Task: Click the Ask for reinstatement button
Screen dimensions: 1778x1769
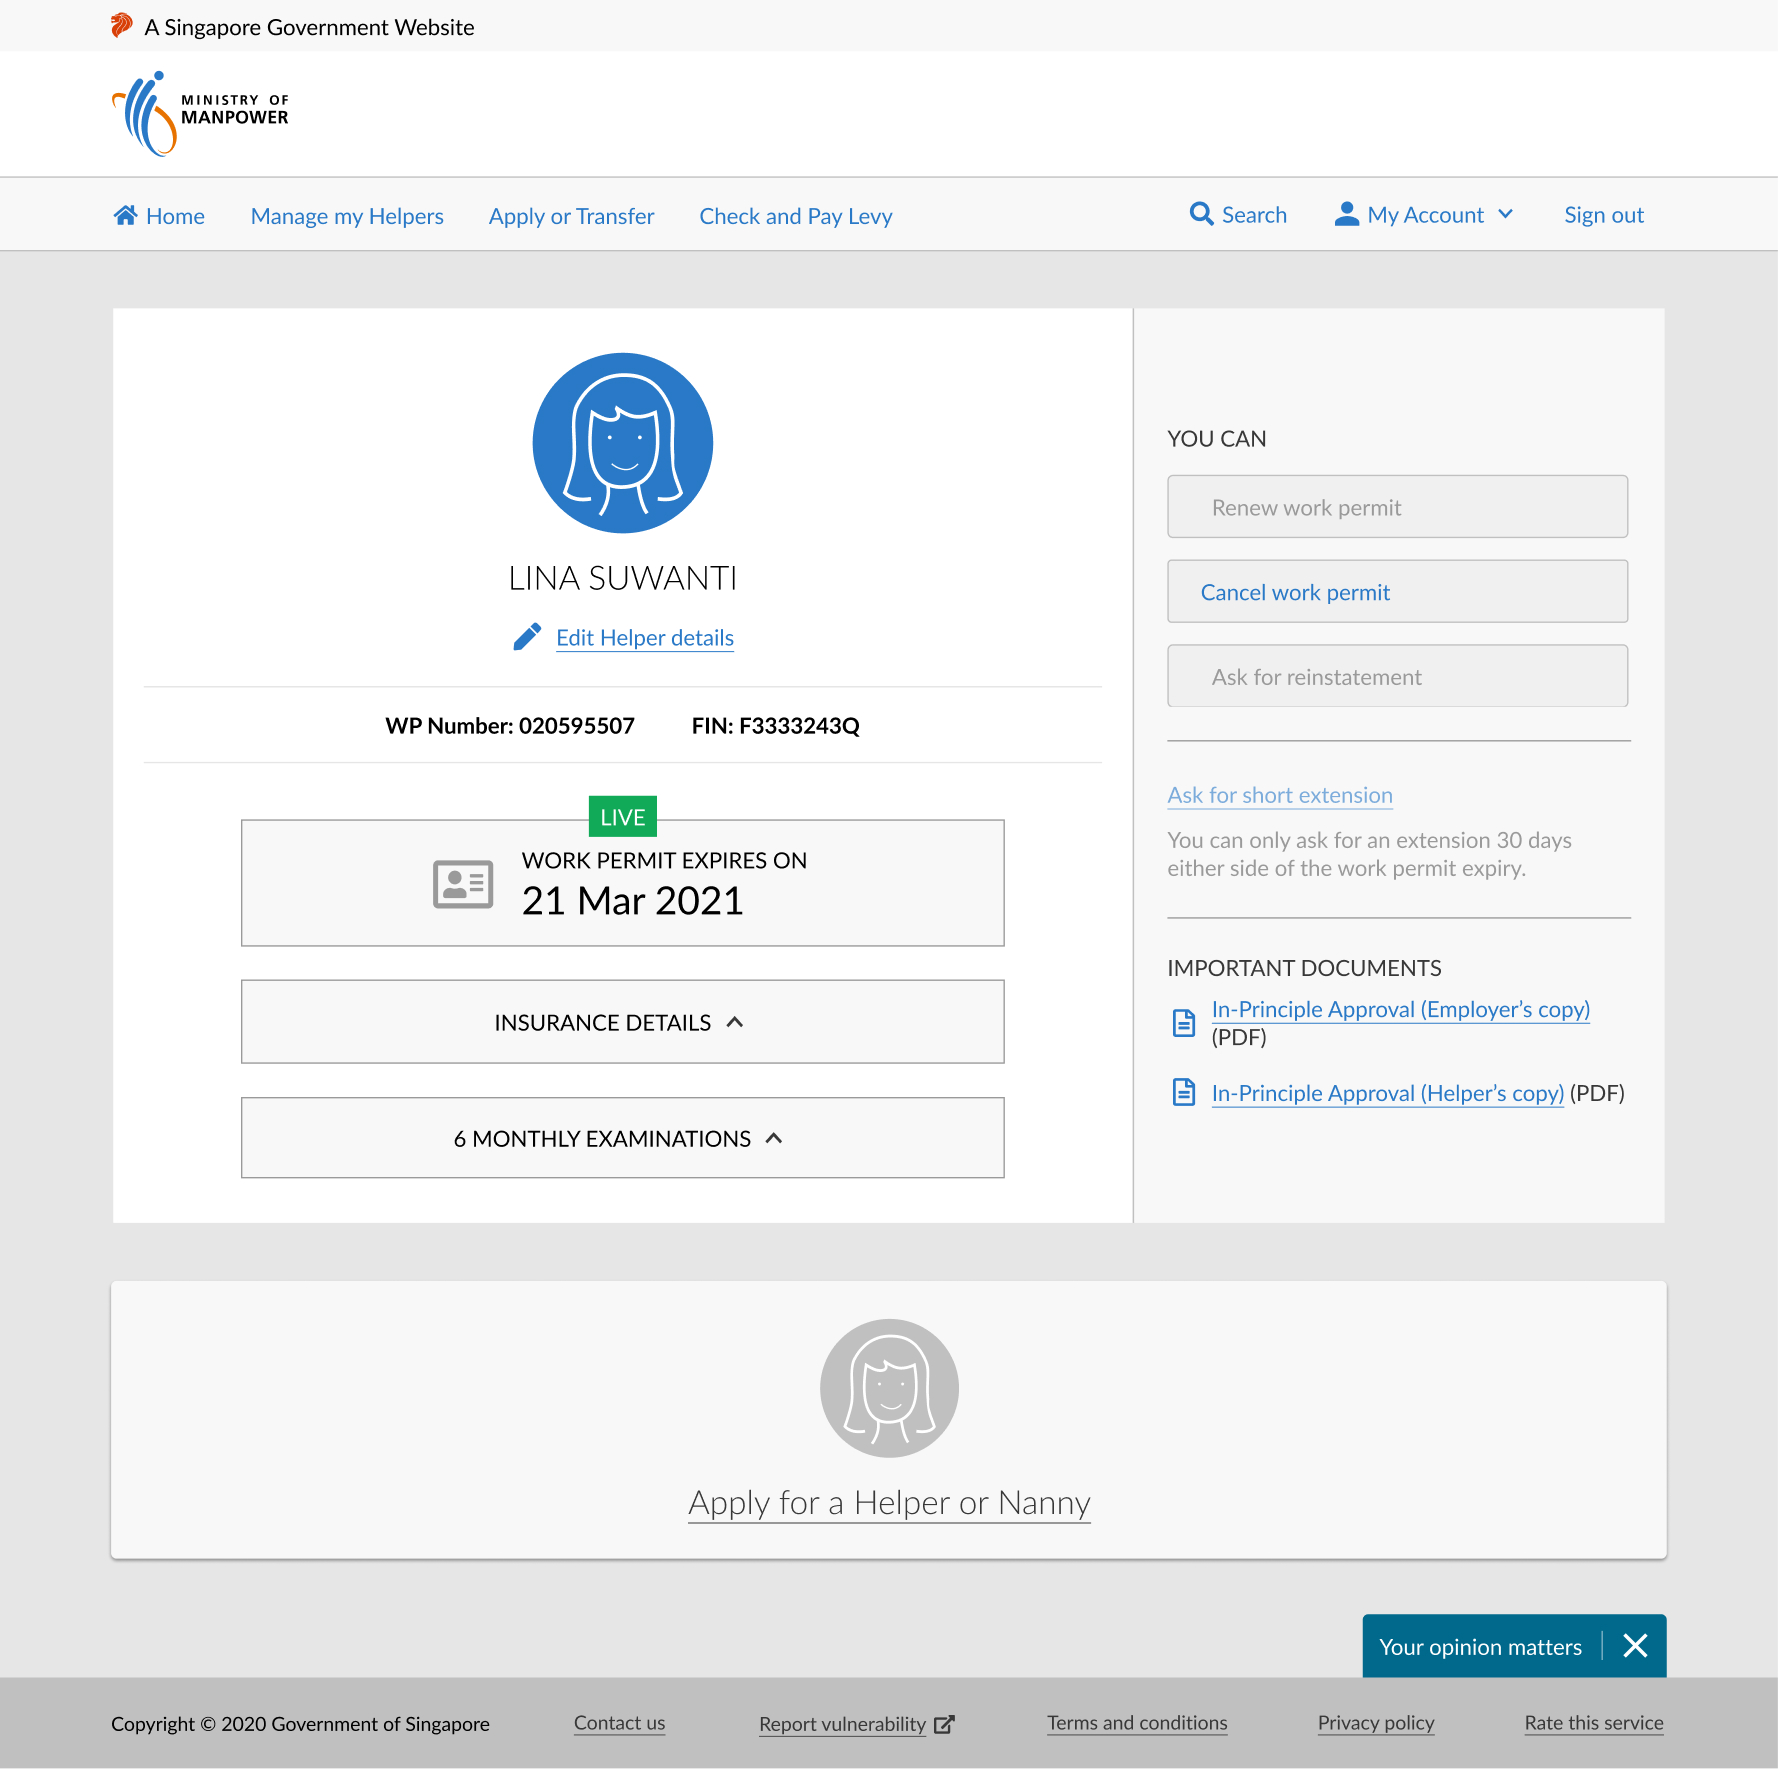Action: click(1397, 676)
